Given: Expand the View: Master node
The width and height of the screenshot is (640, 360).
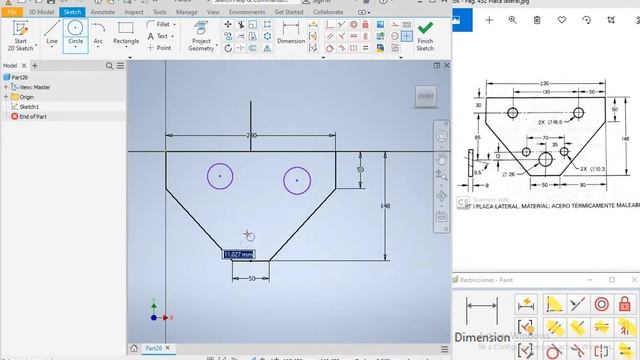Looking at the screenshot, I should (x=6, y=87).
